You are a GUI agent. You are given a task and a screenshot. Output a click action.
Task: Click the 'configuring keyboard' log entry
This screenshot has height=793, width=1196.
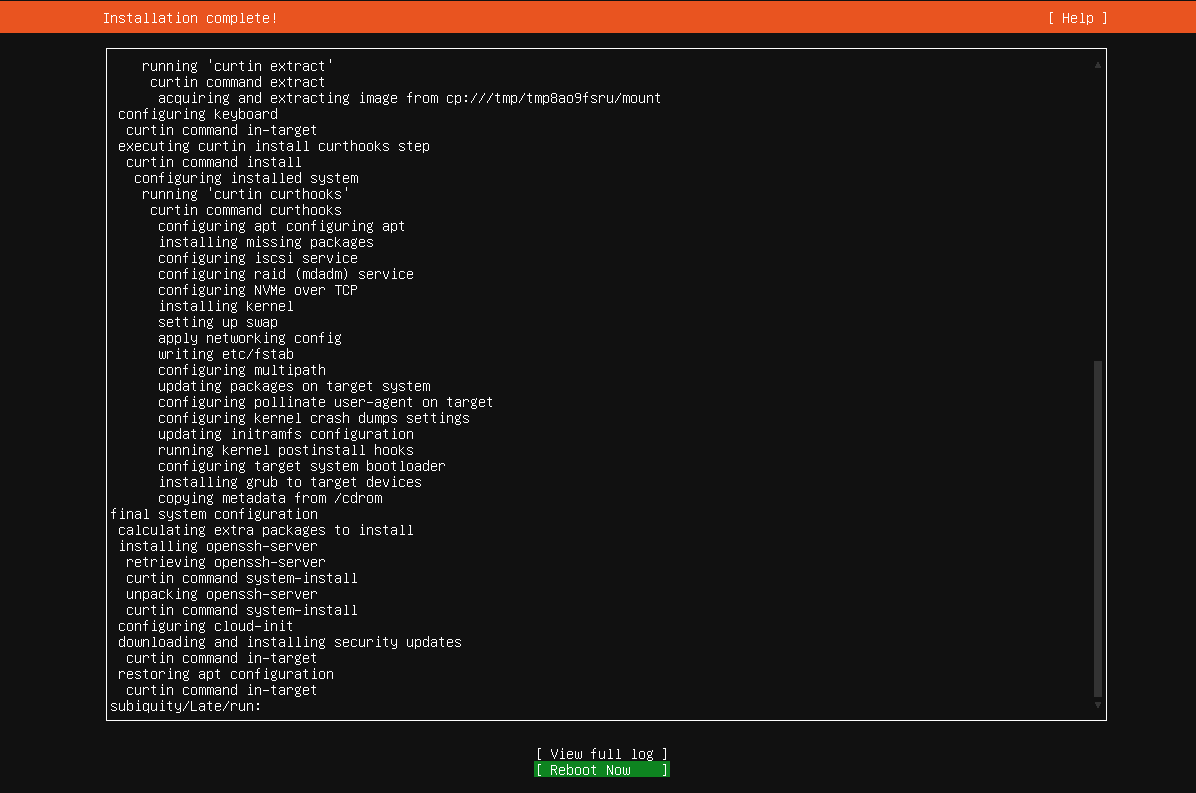(x=197, y=114)
